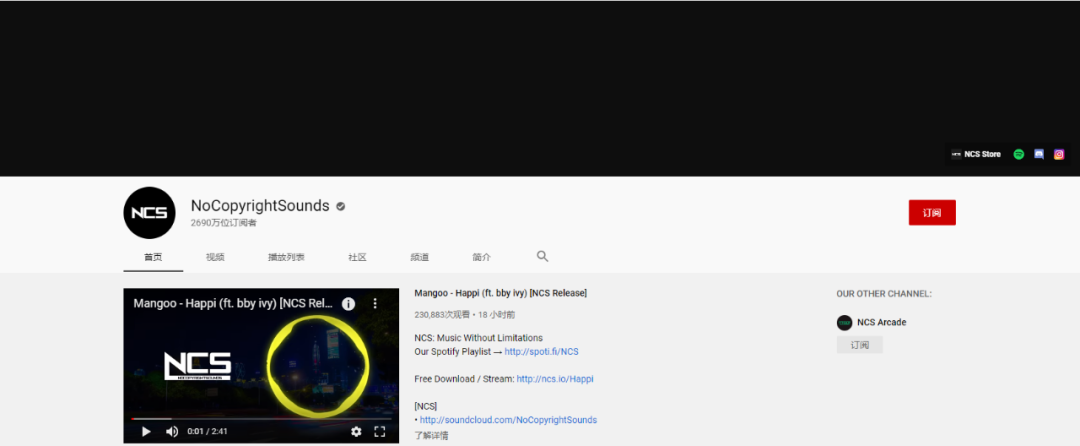Select the 首页 tab

tap(153, 257)
